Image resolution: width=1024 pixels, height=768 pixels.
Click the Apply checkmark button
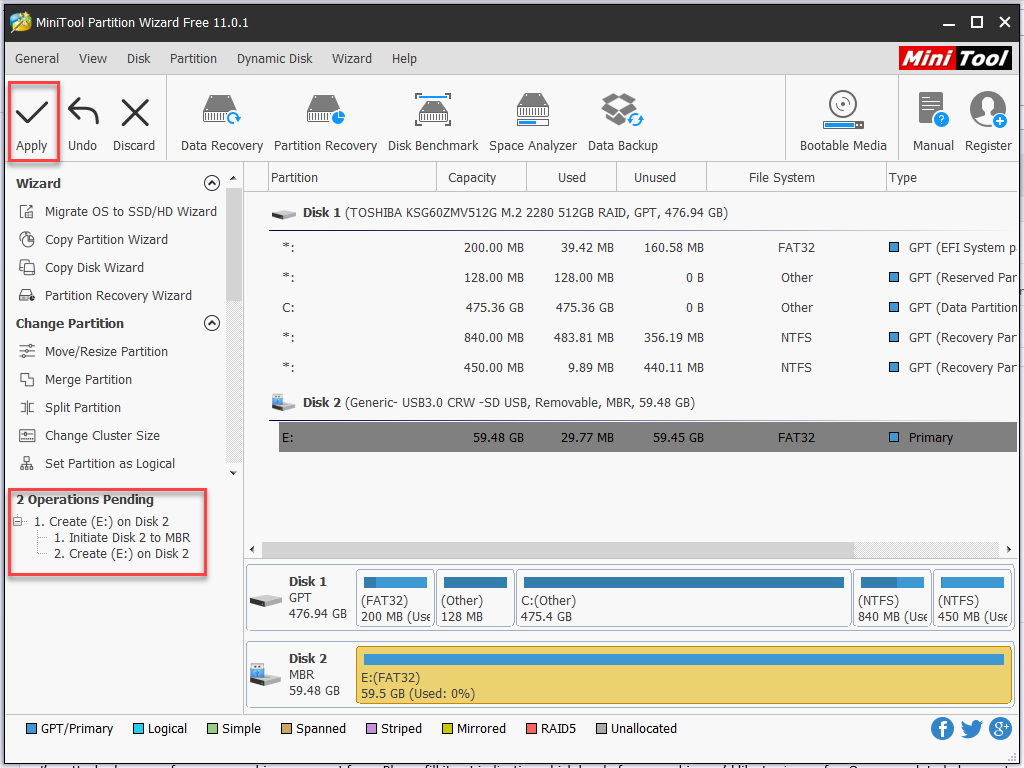[32, 122]
